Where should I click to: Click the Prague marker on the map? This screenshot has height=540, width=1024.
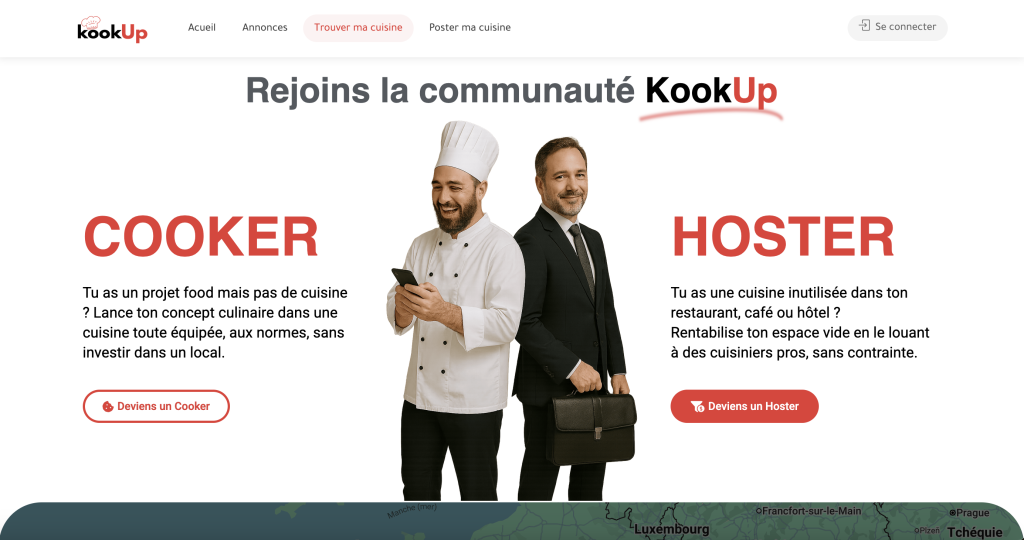point(952,513)
